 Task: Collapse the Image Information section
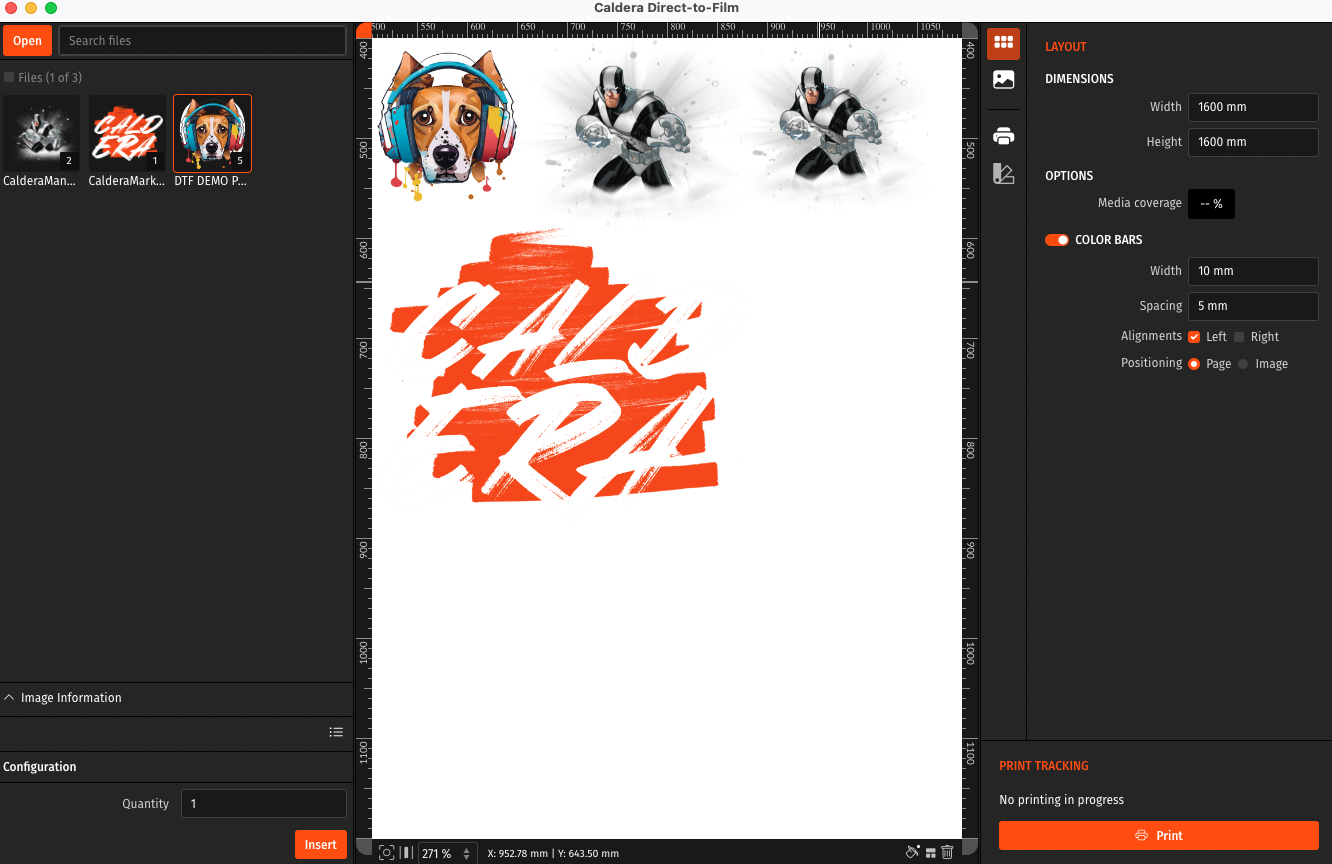pyautogui.click(x=10, y=698)
